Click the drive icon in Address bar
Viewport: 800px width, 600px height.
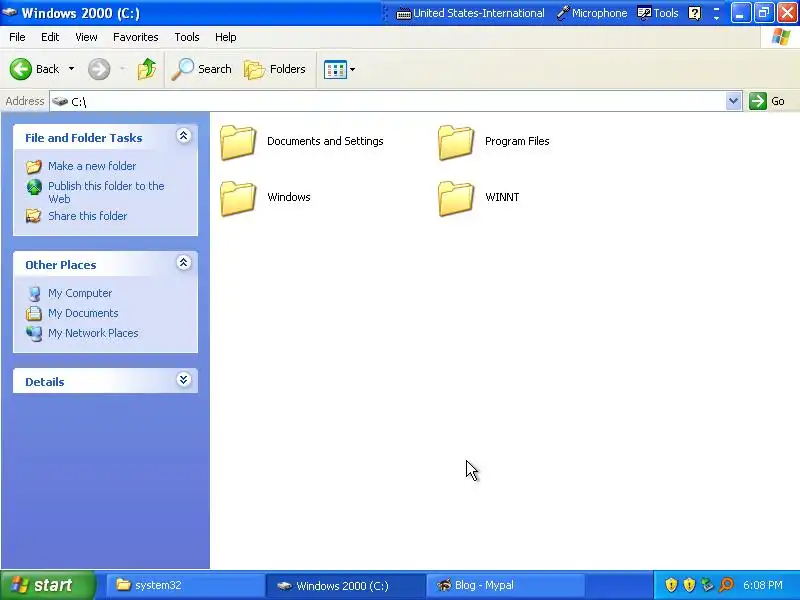(60, 102)
